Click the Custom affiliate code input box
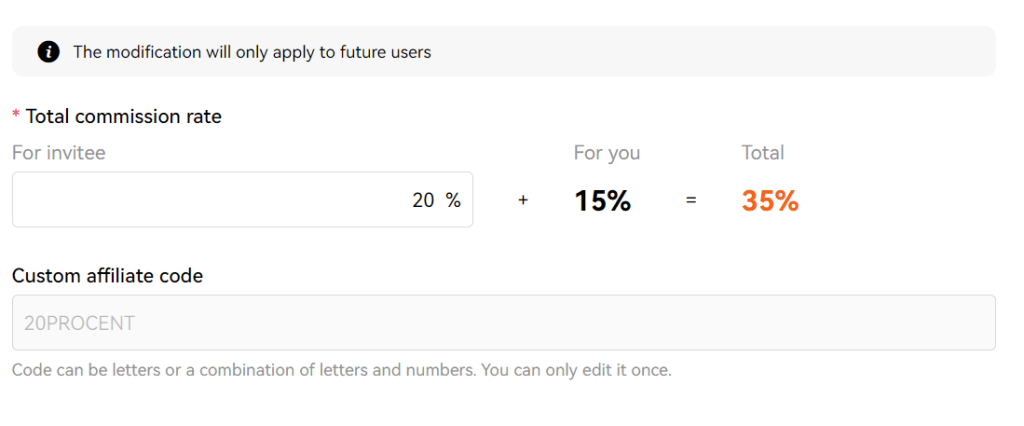 coord(504,323)
